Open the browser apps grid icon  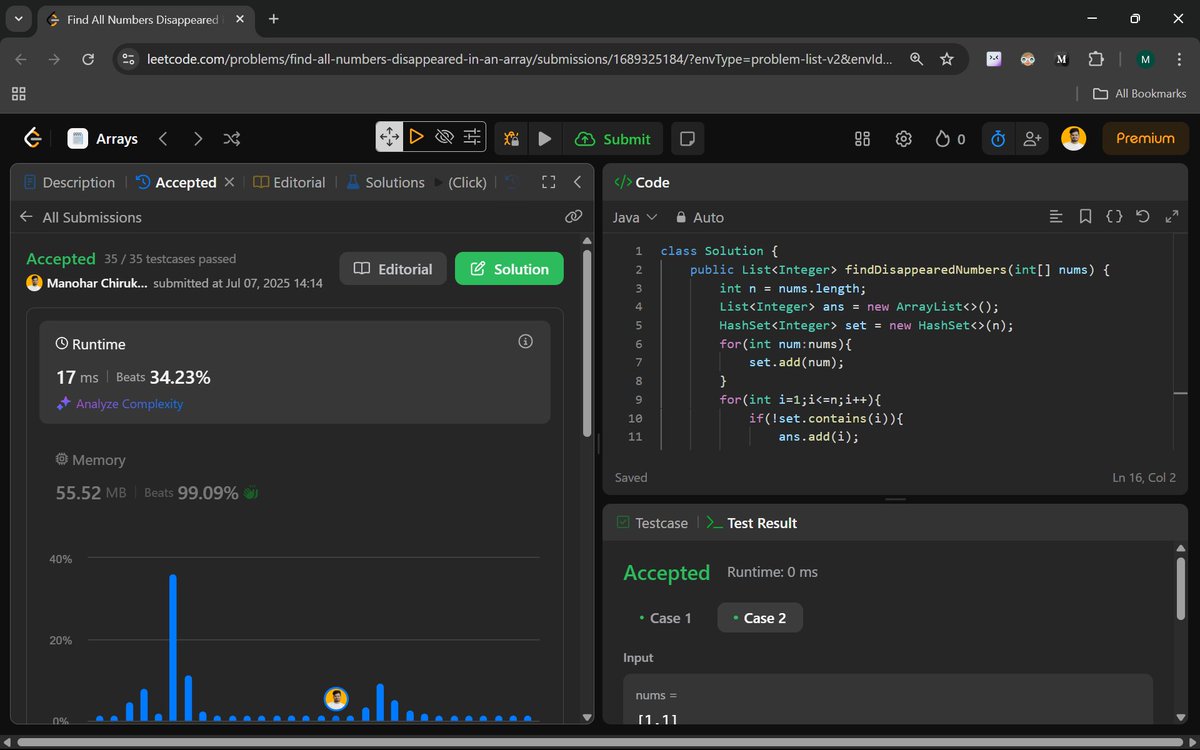(18, 93)
